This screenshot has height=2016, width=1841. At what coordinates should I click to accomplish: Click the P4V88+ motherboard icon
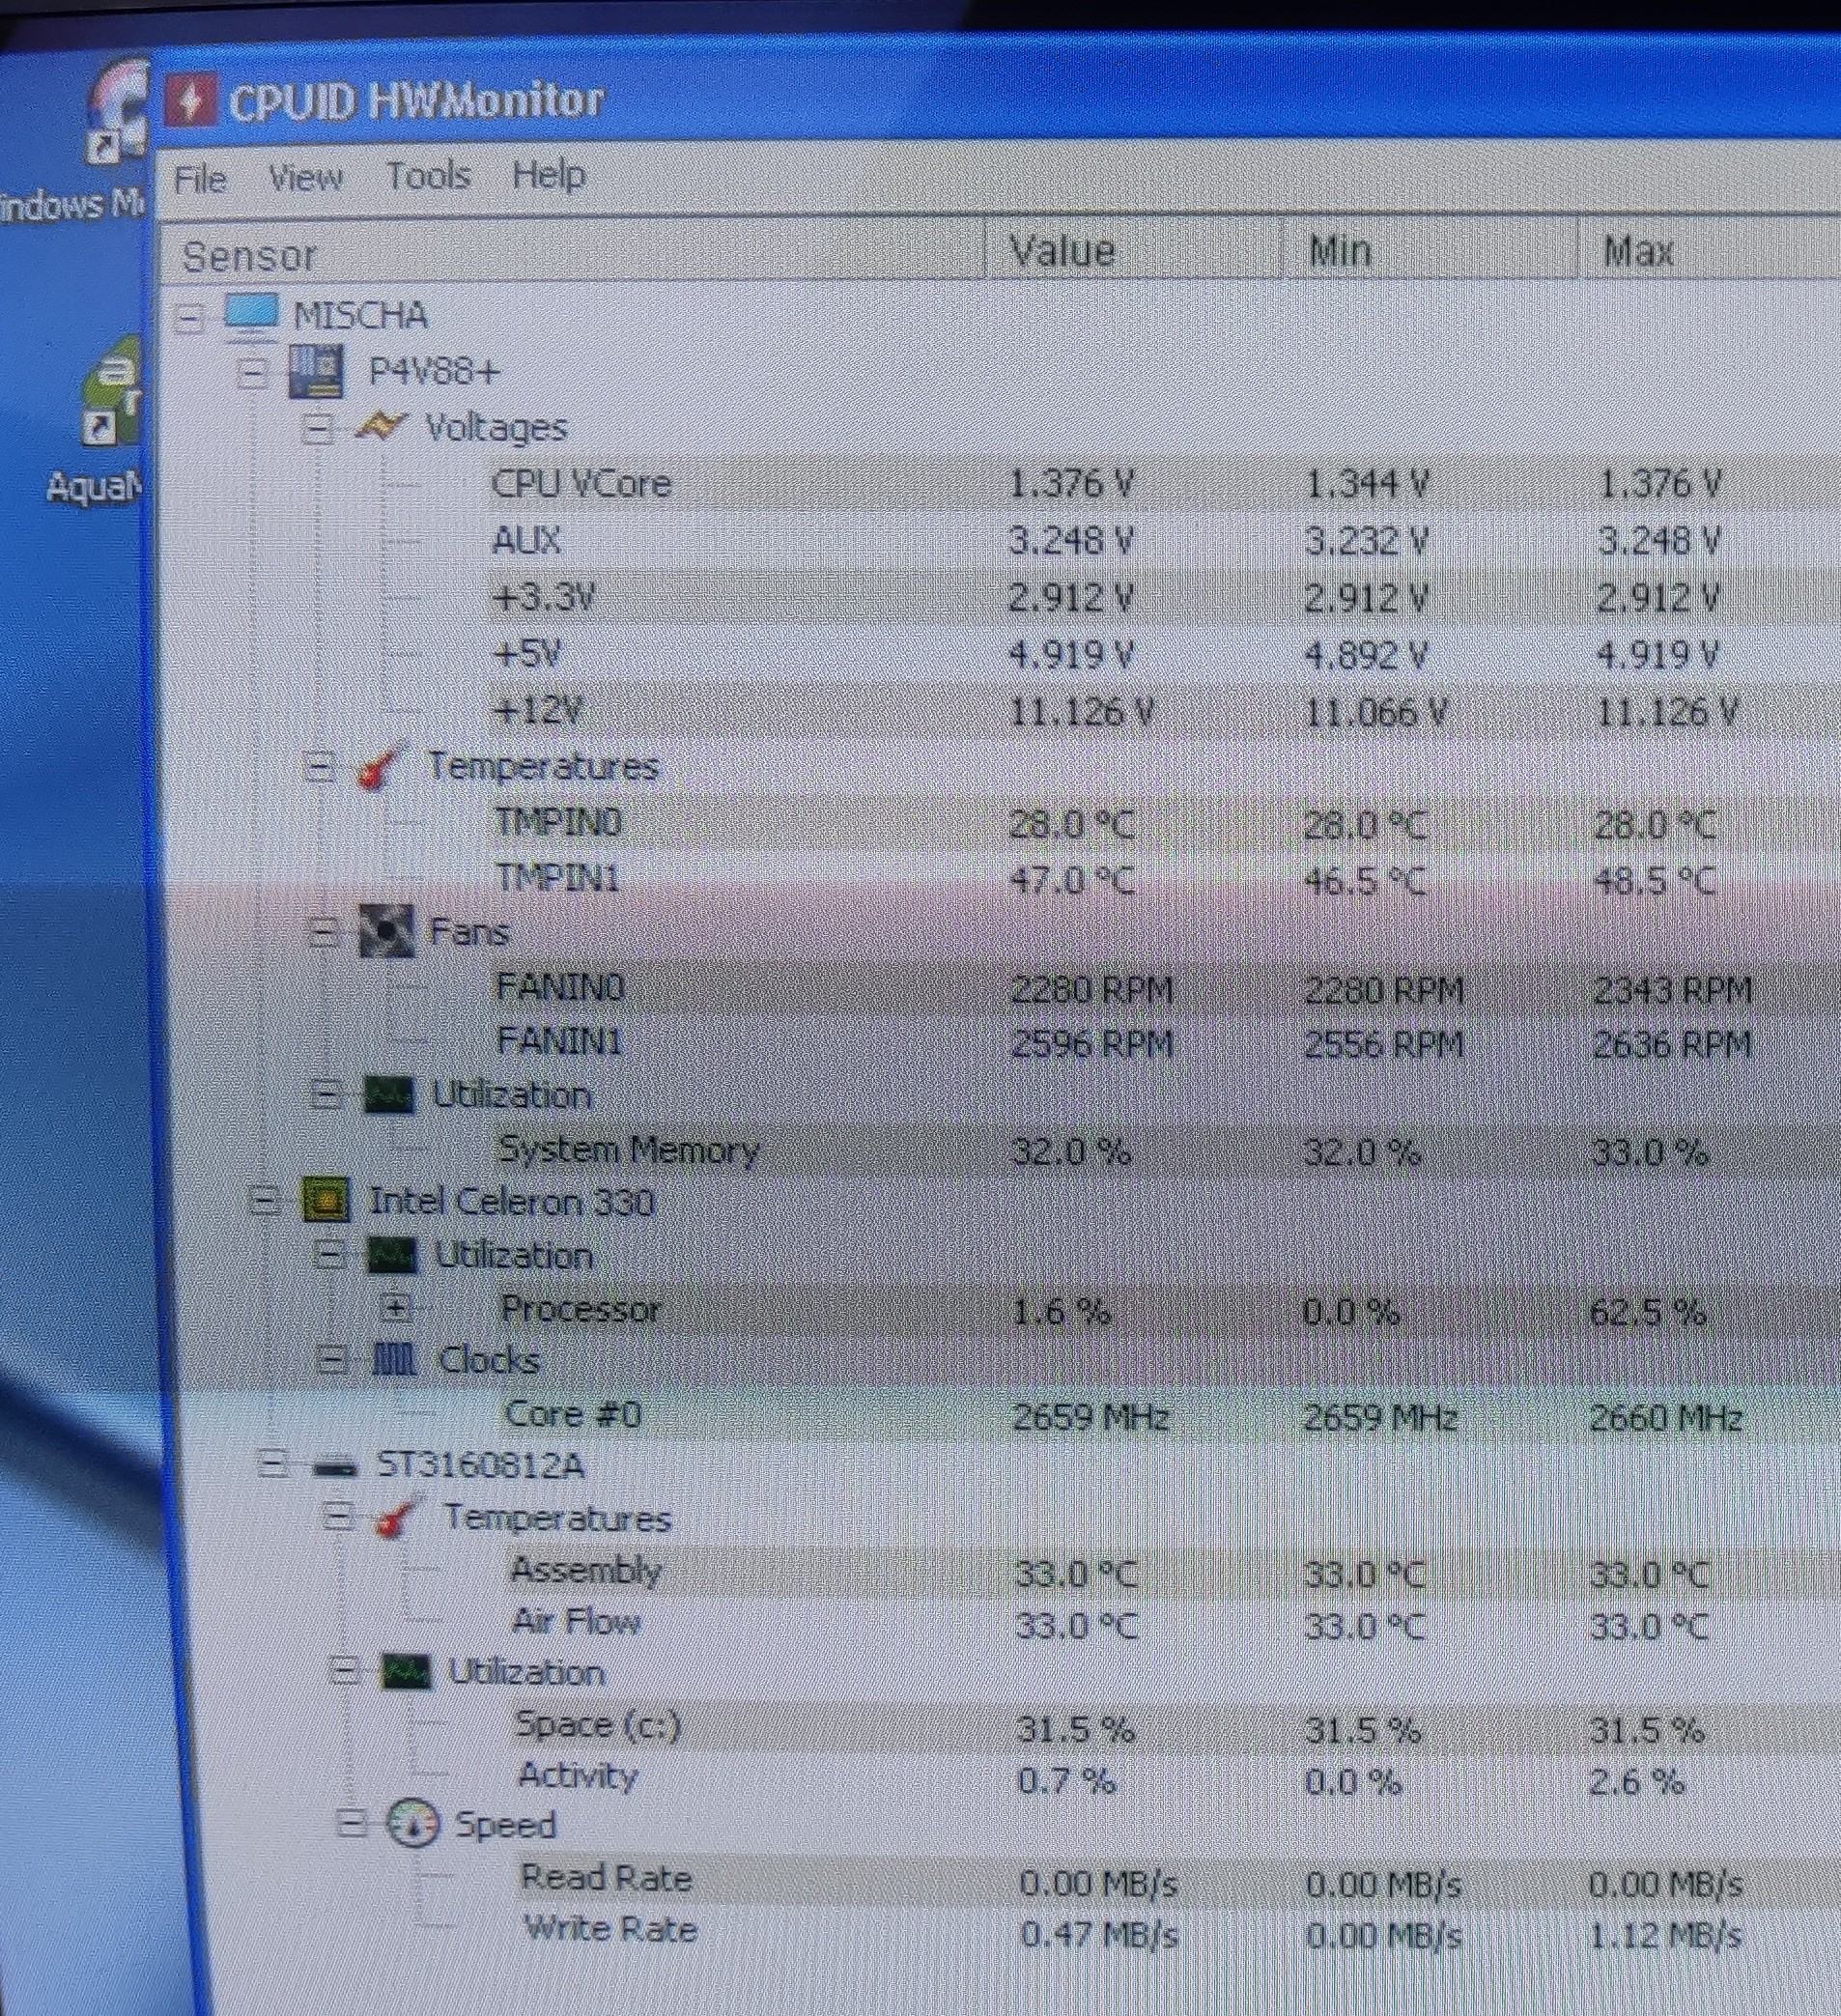click(316, 372)
